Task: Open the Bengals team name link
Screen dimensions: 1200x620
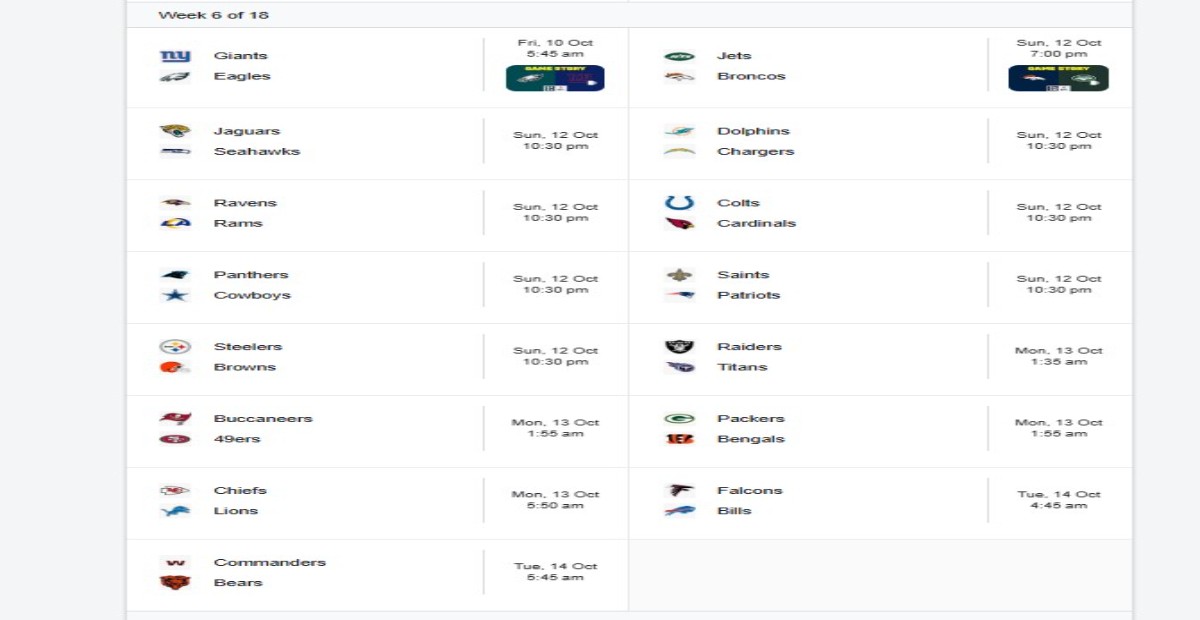Action: tap(750, 439)
